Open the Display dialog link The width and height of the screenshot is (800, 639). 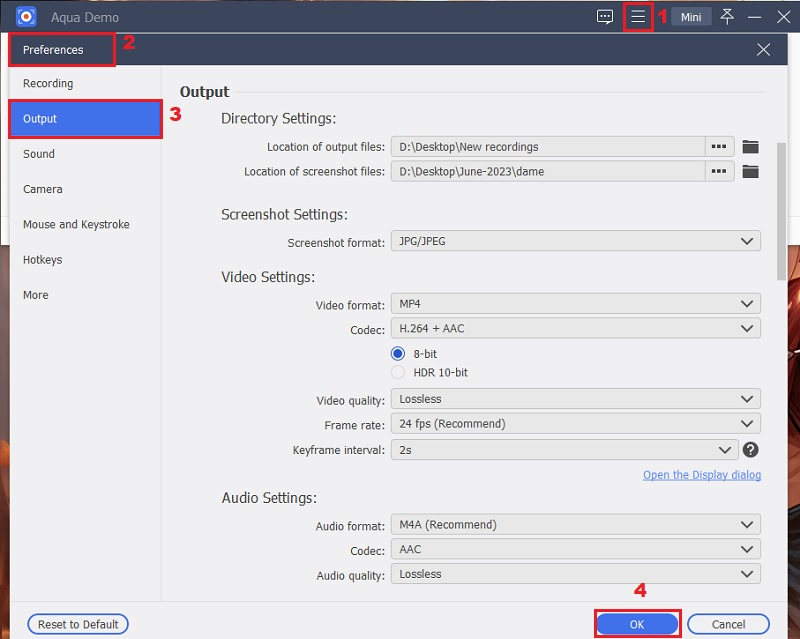click(x=702, y=475)
